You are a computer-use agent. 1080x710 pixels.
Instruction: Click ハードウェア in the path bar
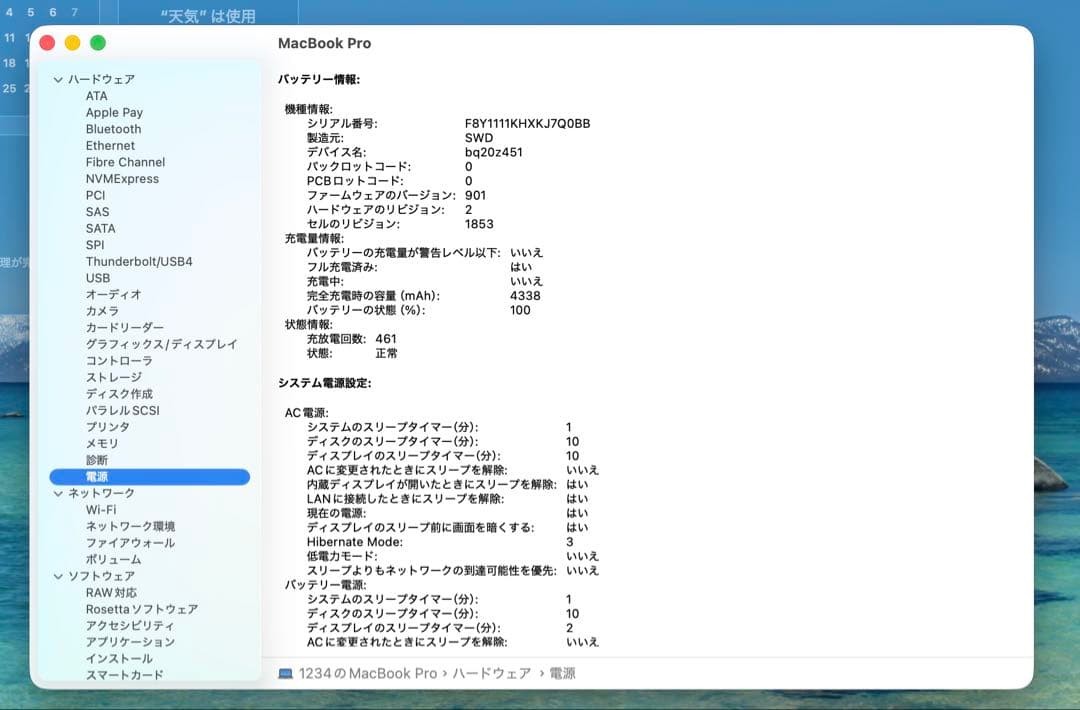click(x=492, y=674)
